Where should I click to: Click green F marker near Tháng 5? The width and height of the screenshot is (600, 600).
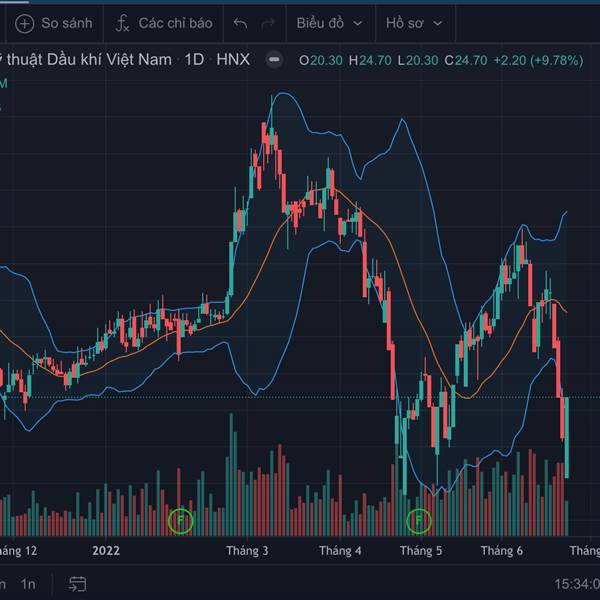pos(419,521)
